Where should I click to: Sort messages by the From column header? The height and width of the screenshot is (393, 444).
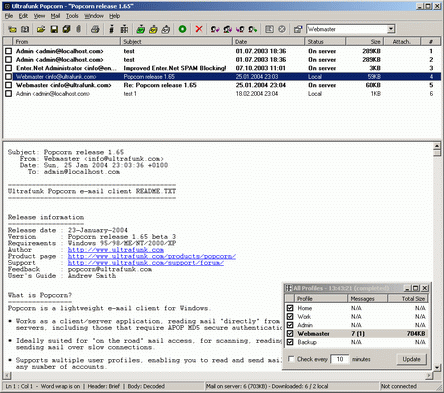[x=66, y=42]
